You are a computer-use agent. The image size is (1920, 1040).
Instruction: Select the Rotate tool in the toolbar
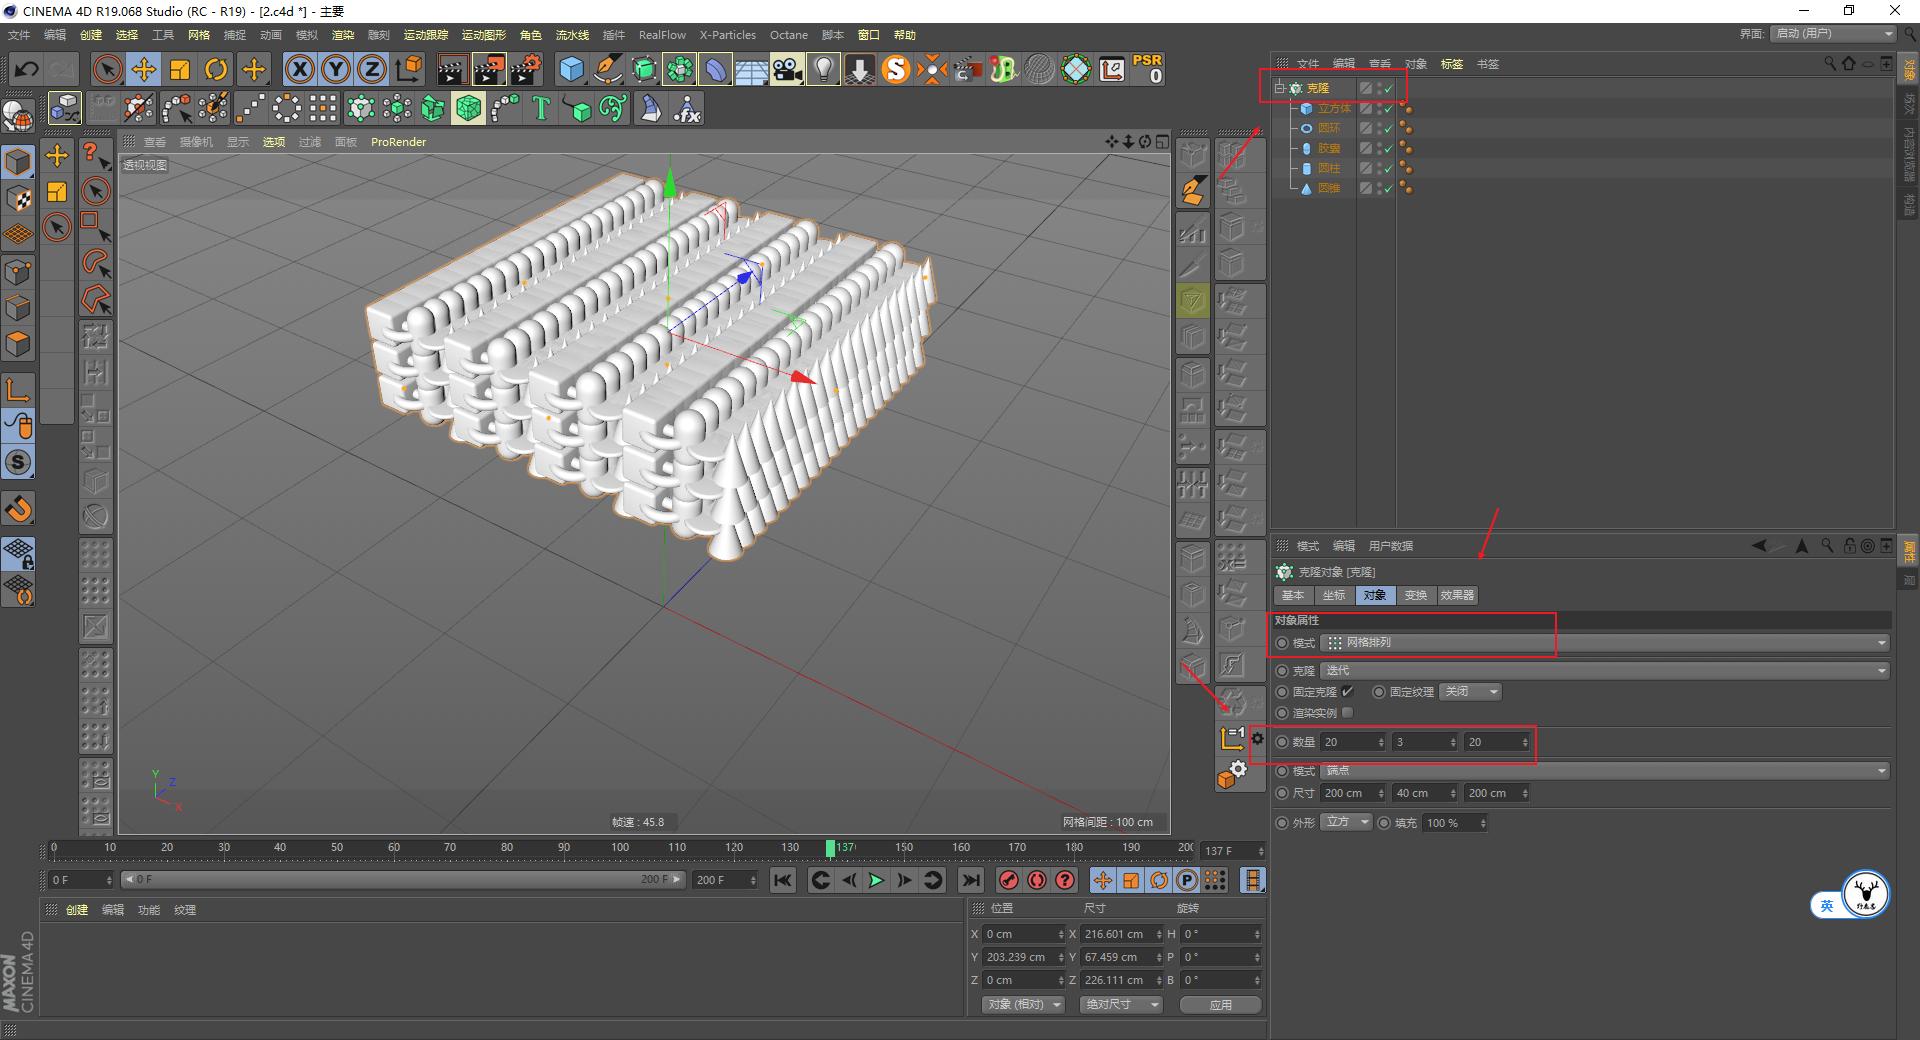tap(217, 68)
